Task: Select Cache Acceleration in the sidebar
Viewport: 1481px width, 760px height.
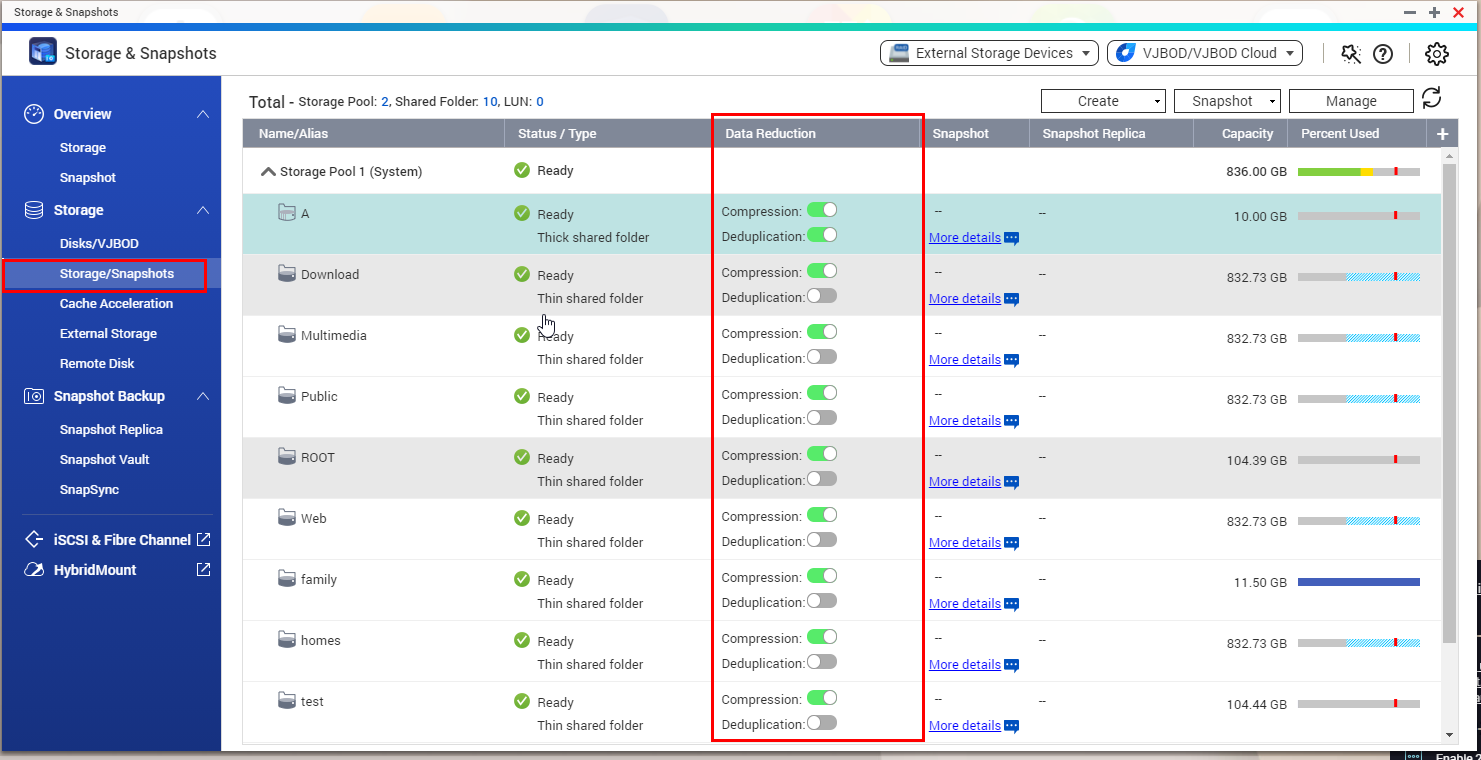Action: (116, 304)
